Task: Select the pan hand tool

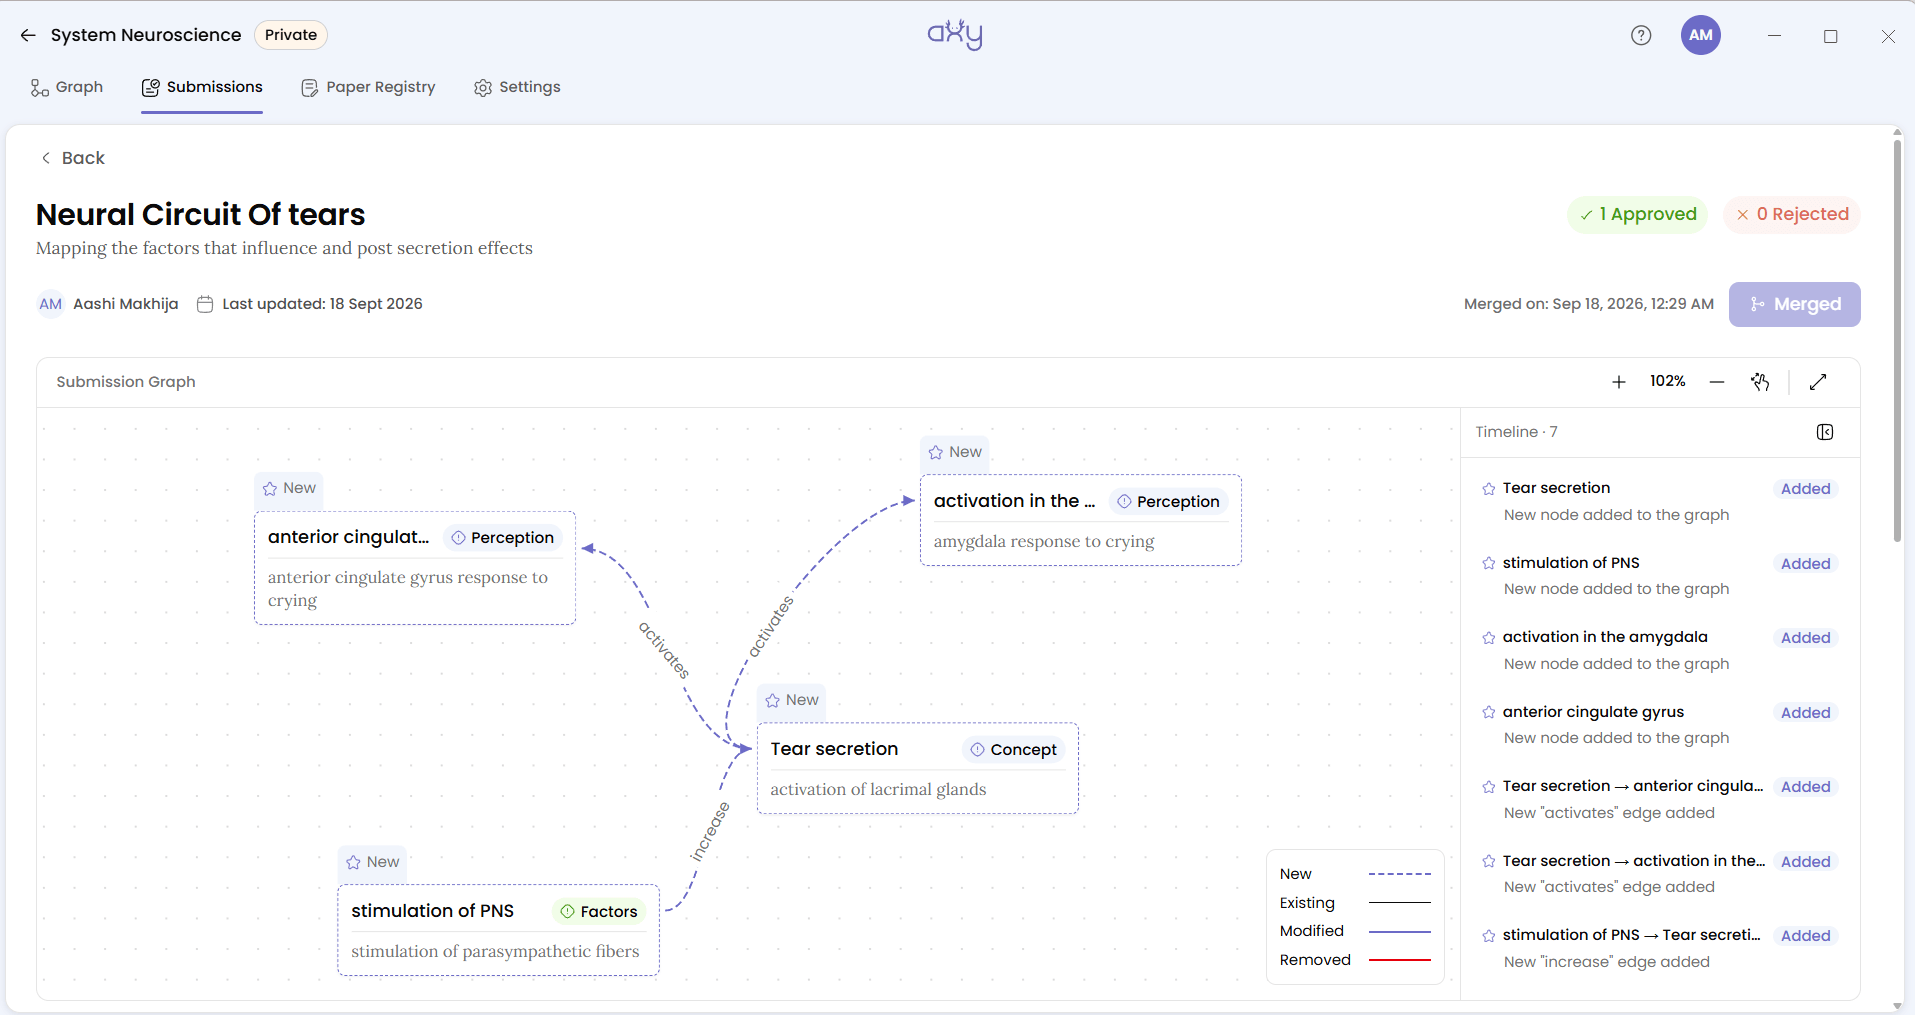Action: [x=1761, y=382]
